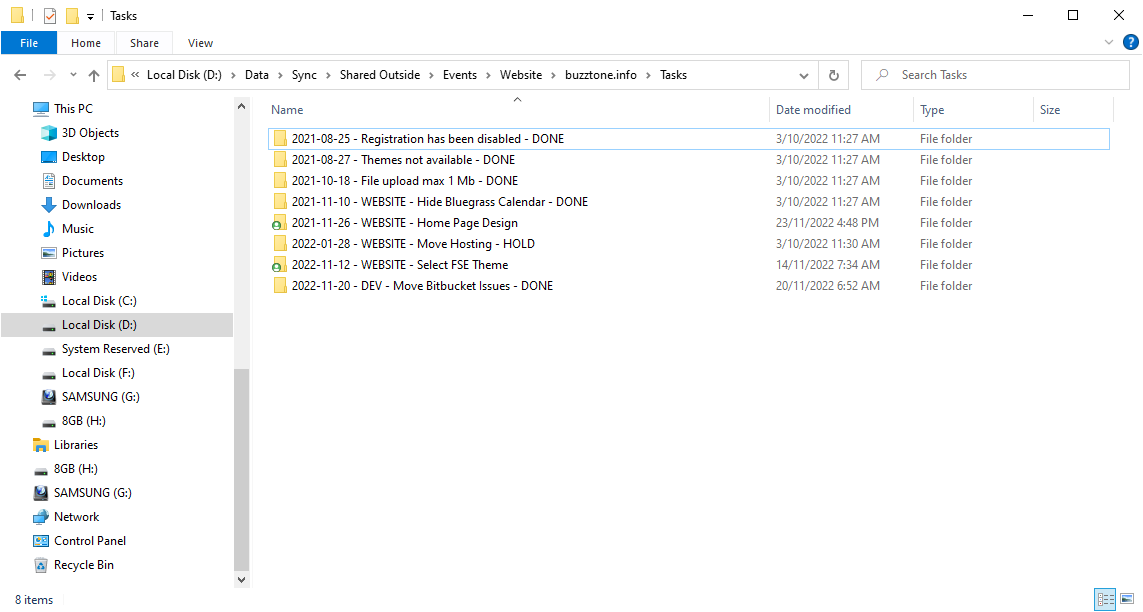Sort by the Date modified column header

click(813, 110)
